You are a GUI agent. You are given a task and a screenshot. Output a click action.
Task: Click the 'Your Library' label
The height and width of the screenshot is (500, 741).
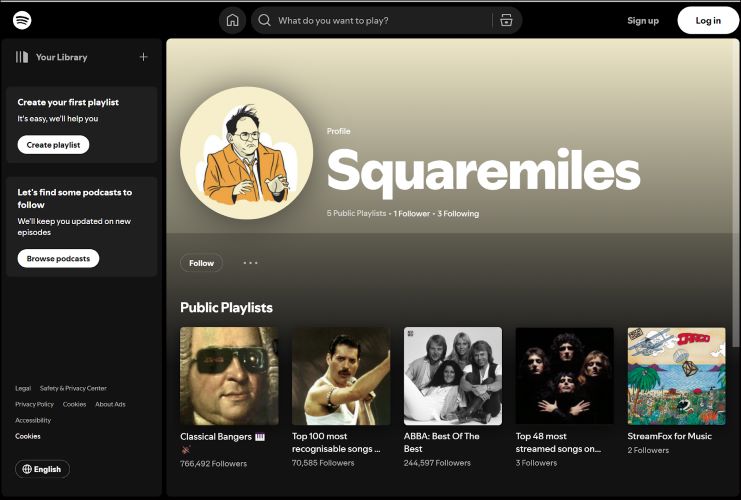pos(61,57)
